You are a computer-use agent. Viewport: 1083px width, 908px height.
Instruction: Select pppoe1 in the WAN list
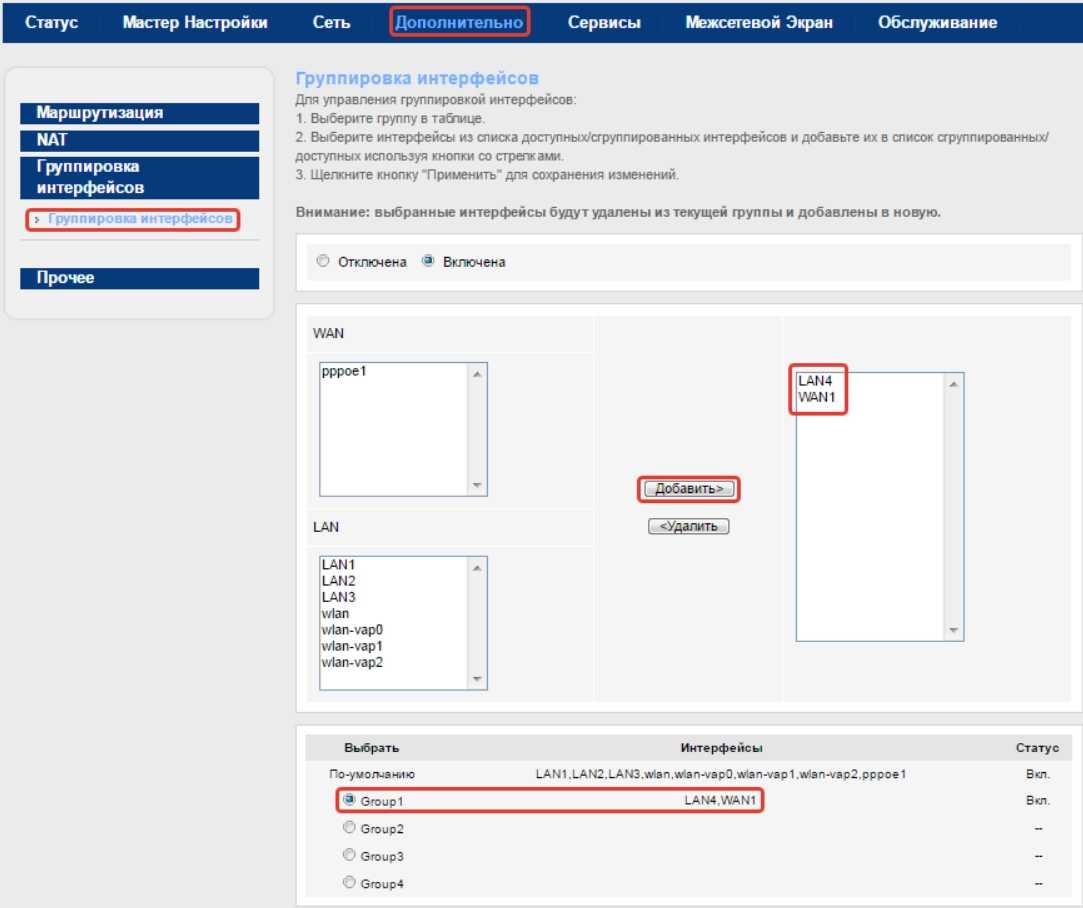[345, 371]
